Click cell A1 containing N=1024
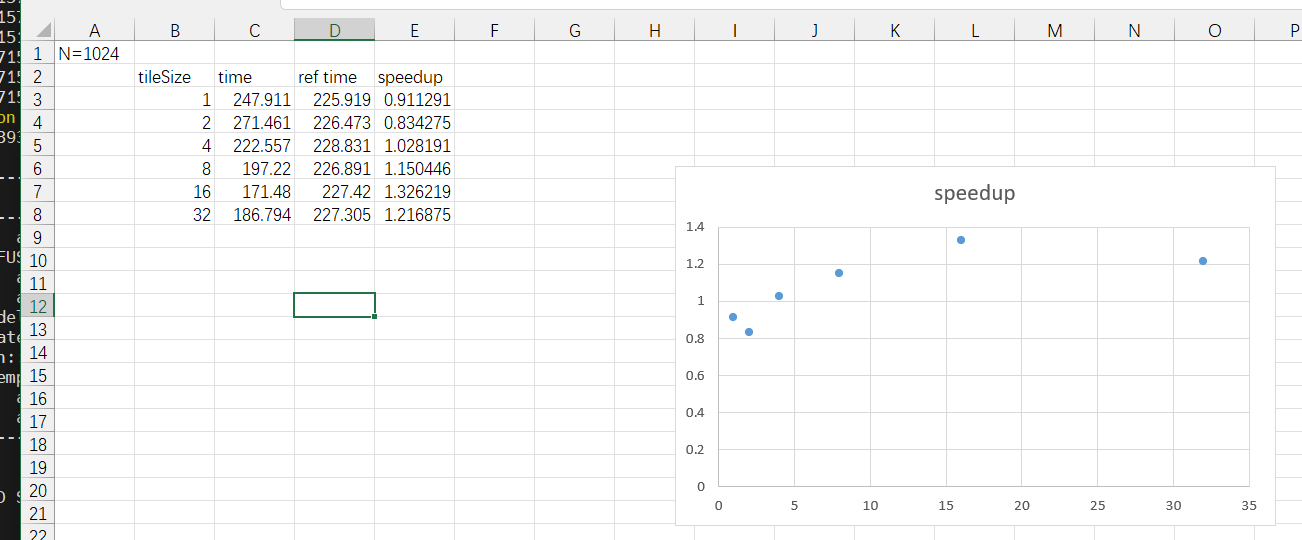 click(x=95, y=54)
